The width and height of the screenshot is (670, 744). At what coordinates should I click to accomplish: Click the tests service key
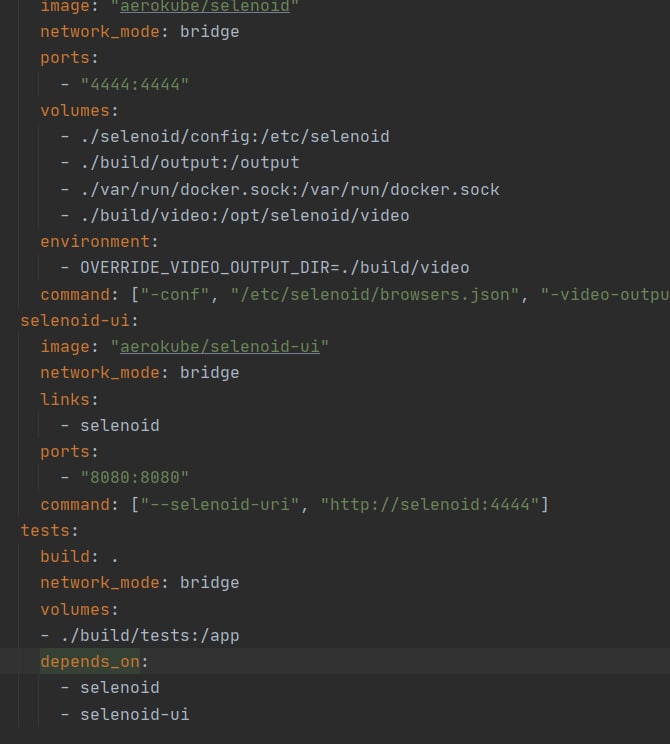pyautogui.click(x=45, y=530)
